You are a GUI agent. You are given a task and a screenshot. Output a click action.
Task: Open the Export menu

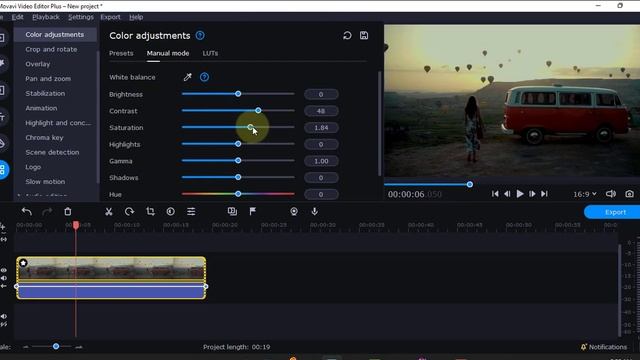point(110,17)
